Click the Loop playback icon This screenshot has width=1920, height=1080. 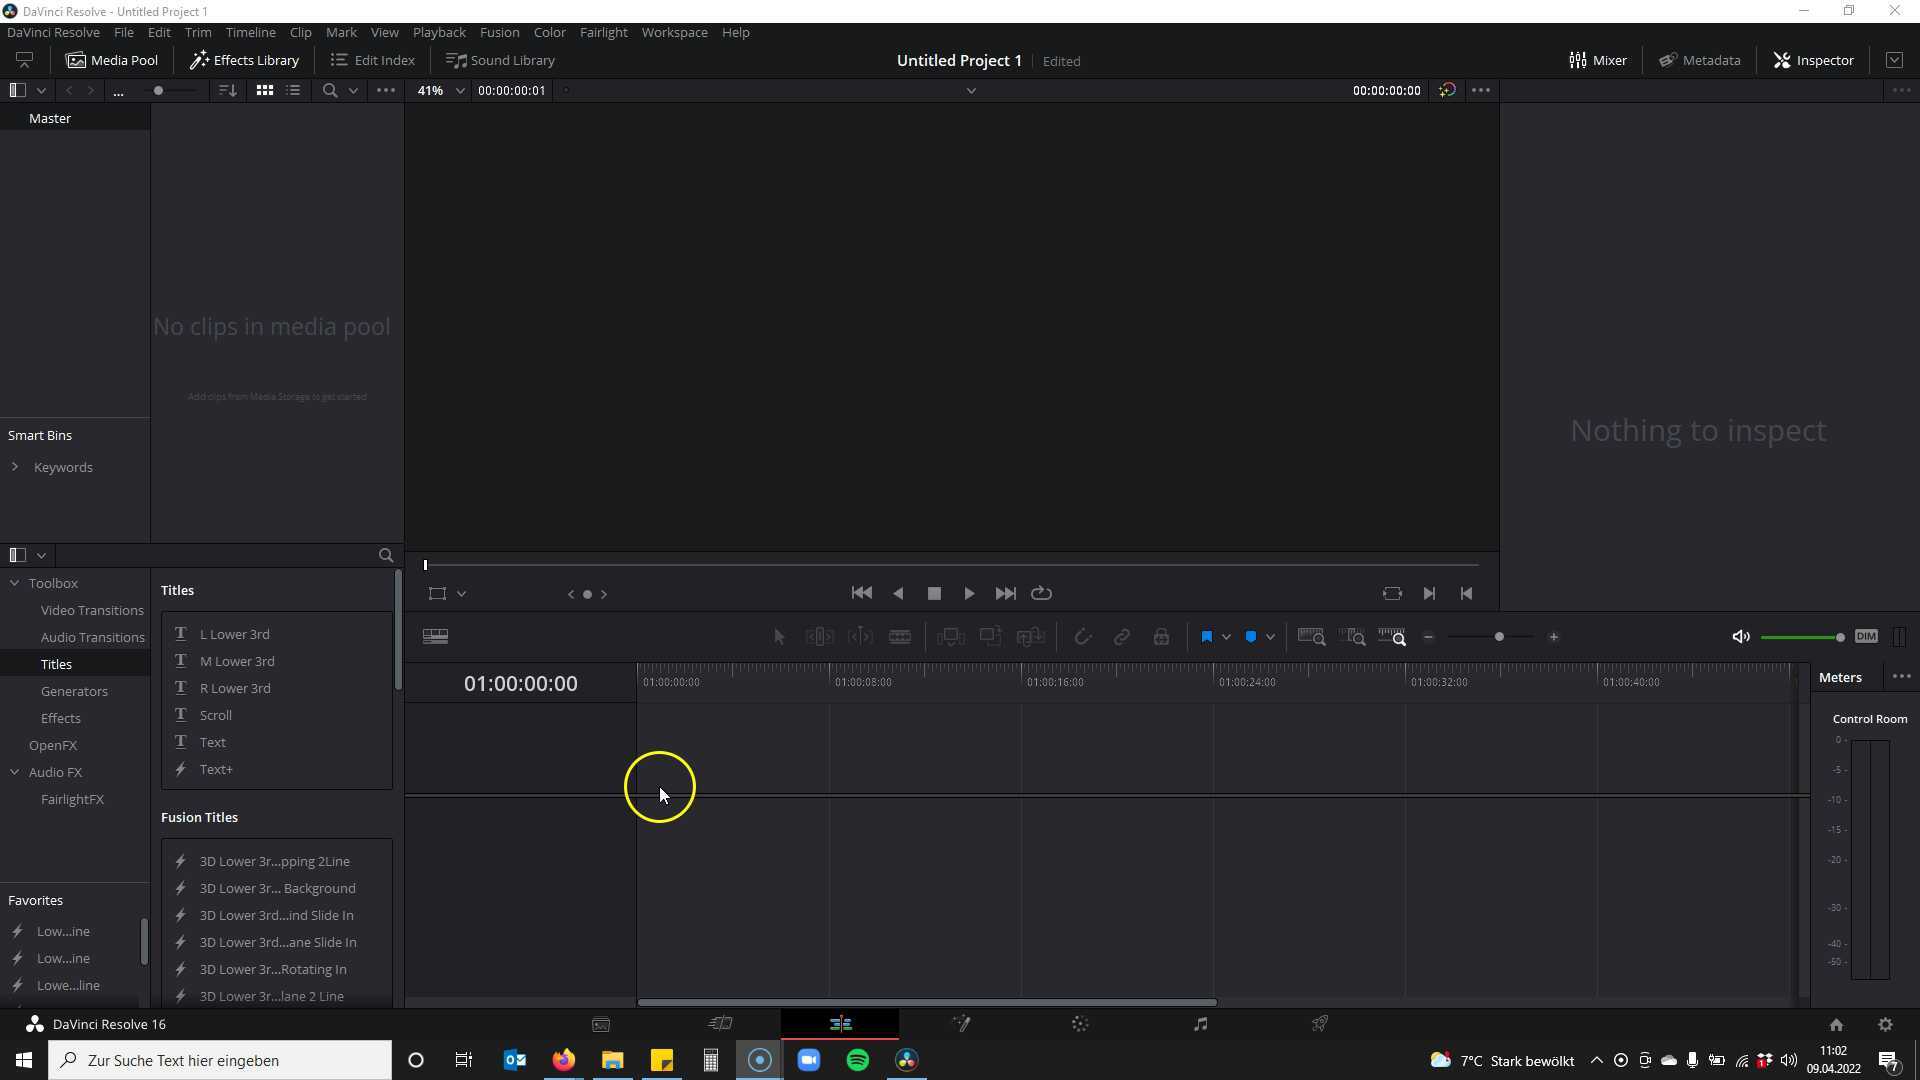click(x=1041, y=593)
